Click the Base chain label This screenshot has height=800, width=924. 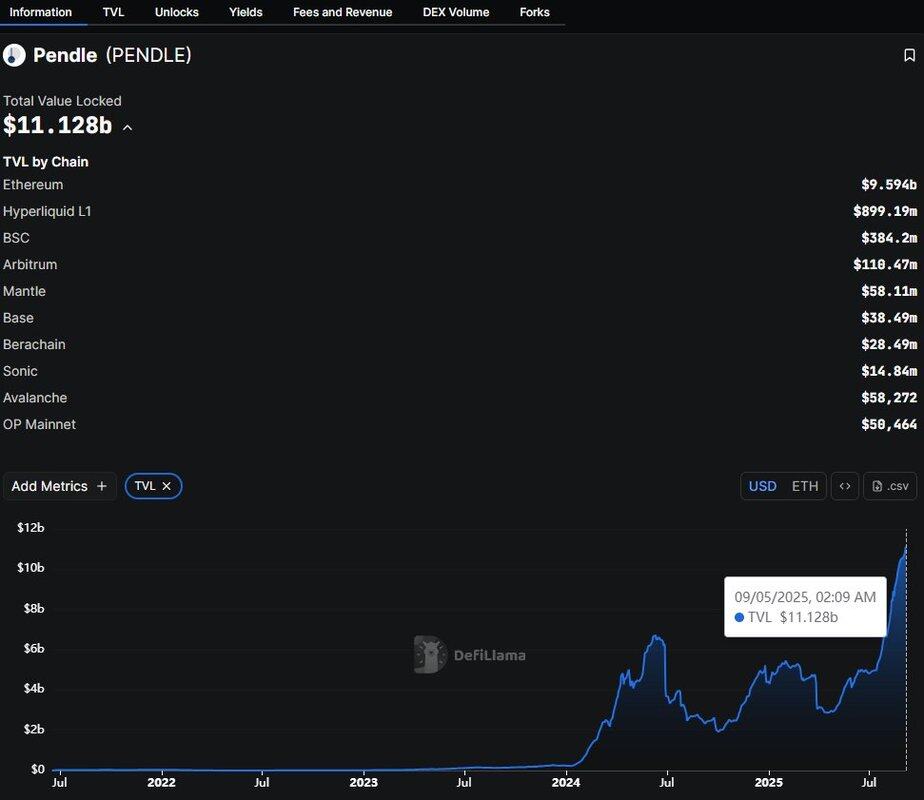[x=18, y=318]
